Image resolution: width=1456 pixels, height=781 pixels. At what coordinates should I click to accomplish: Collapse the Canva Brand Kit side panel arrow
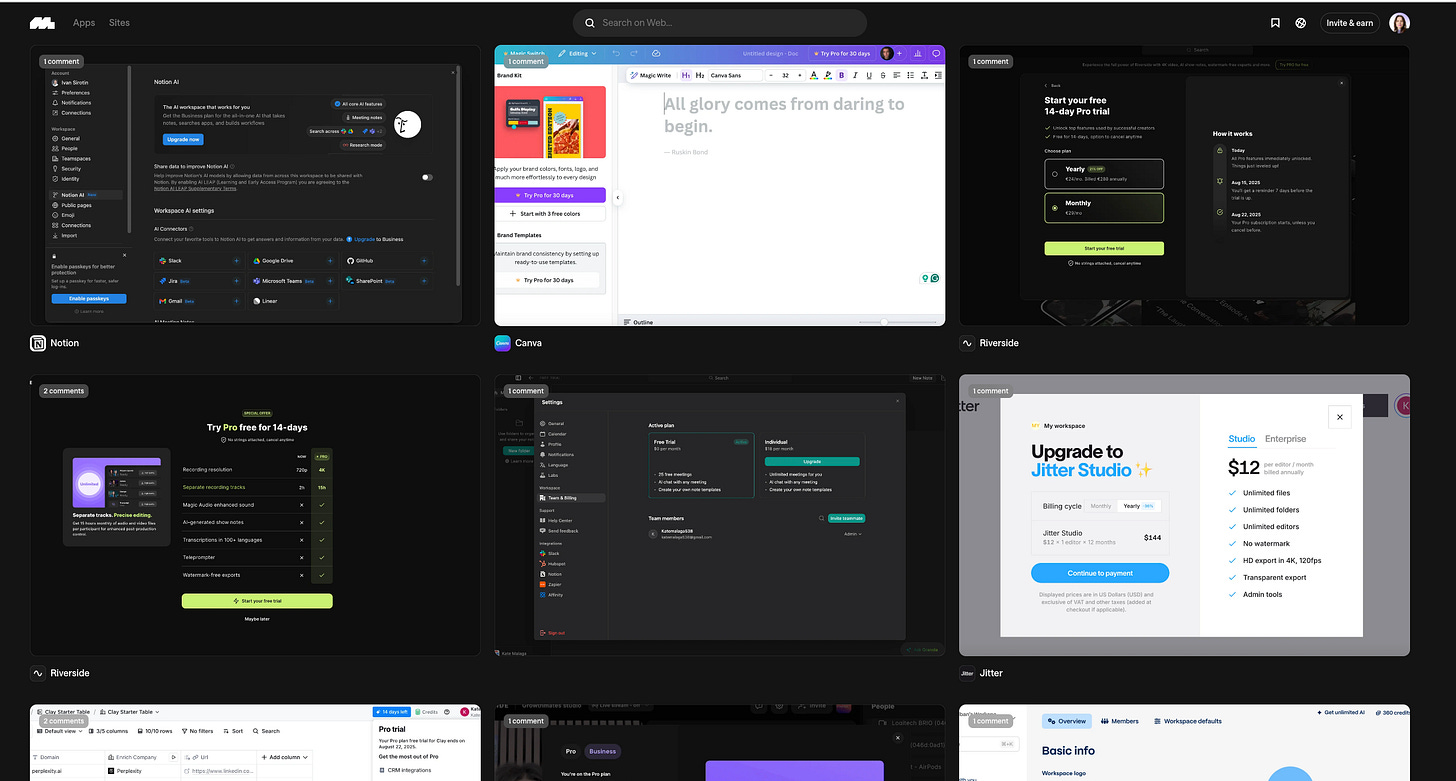[x=617, y=198]
